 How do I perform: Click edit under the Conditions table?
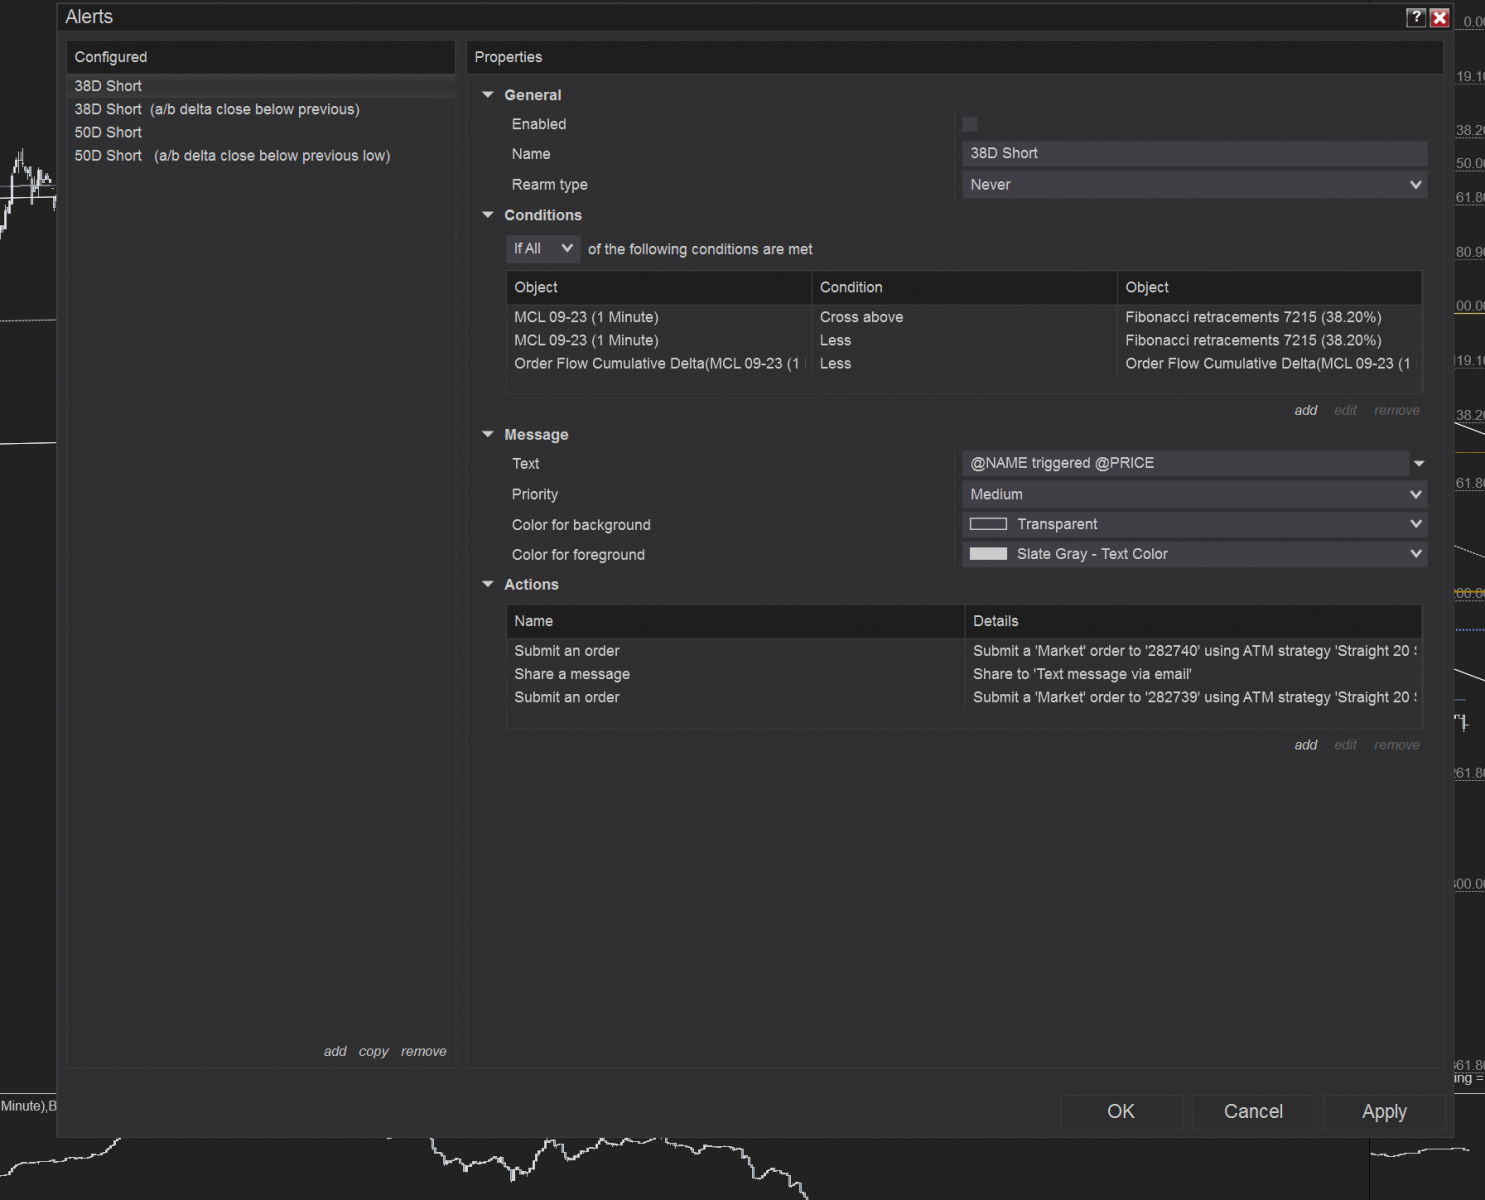coord(1346,410)
